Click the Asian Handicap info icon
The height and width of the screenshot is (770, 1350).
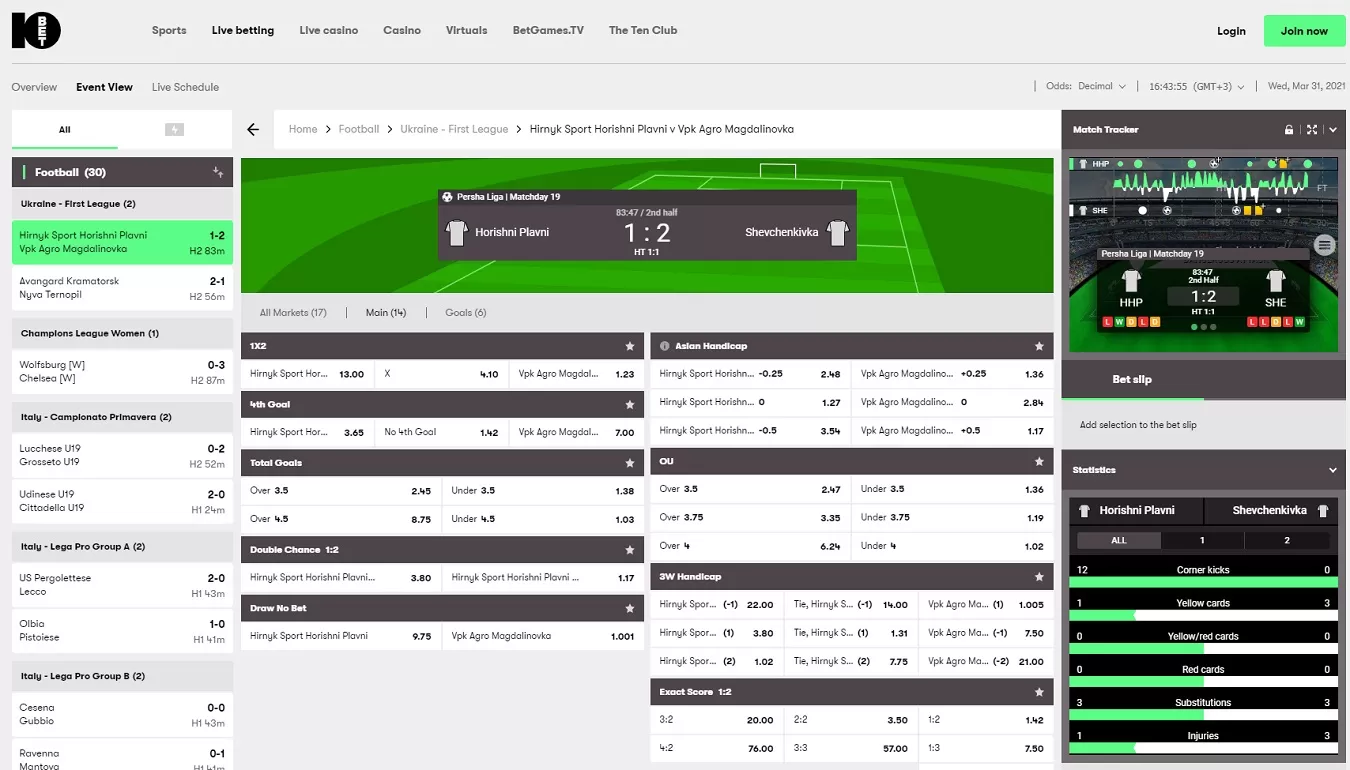[x=664, y=346]
